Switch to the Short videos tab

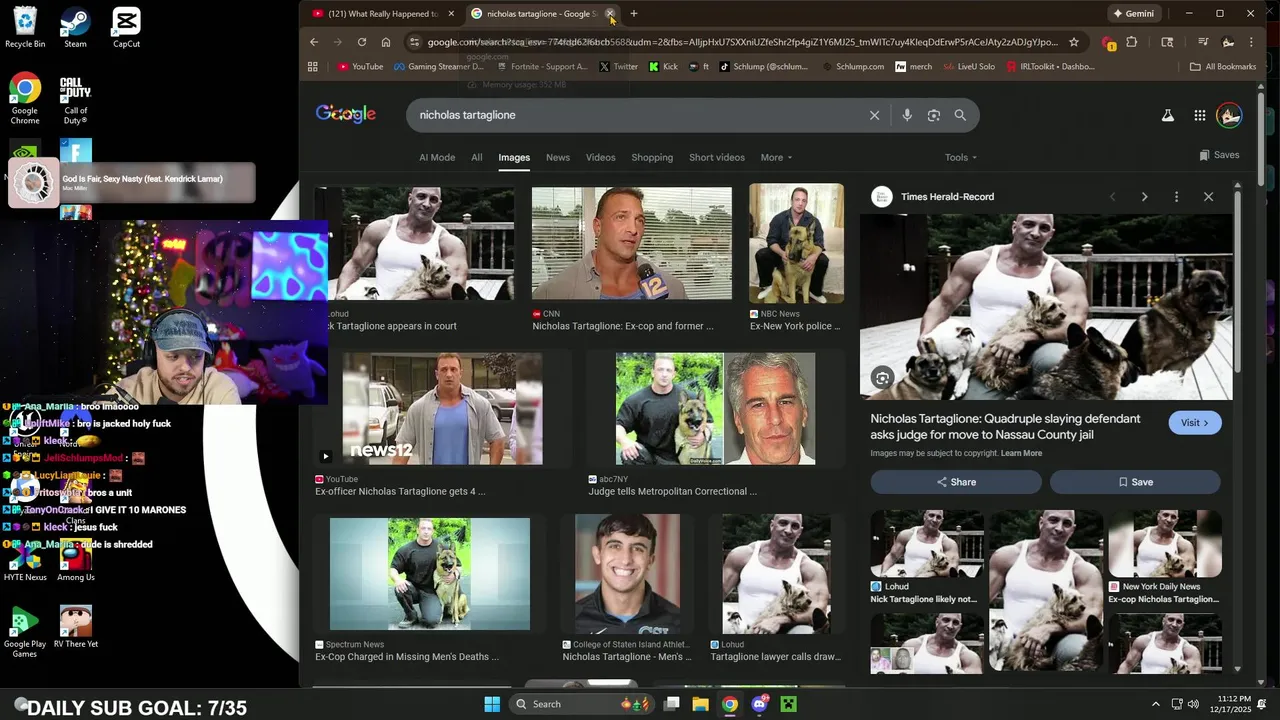click(x=717, y=157)
